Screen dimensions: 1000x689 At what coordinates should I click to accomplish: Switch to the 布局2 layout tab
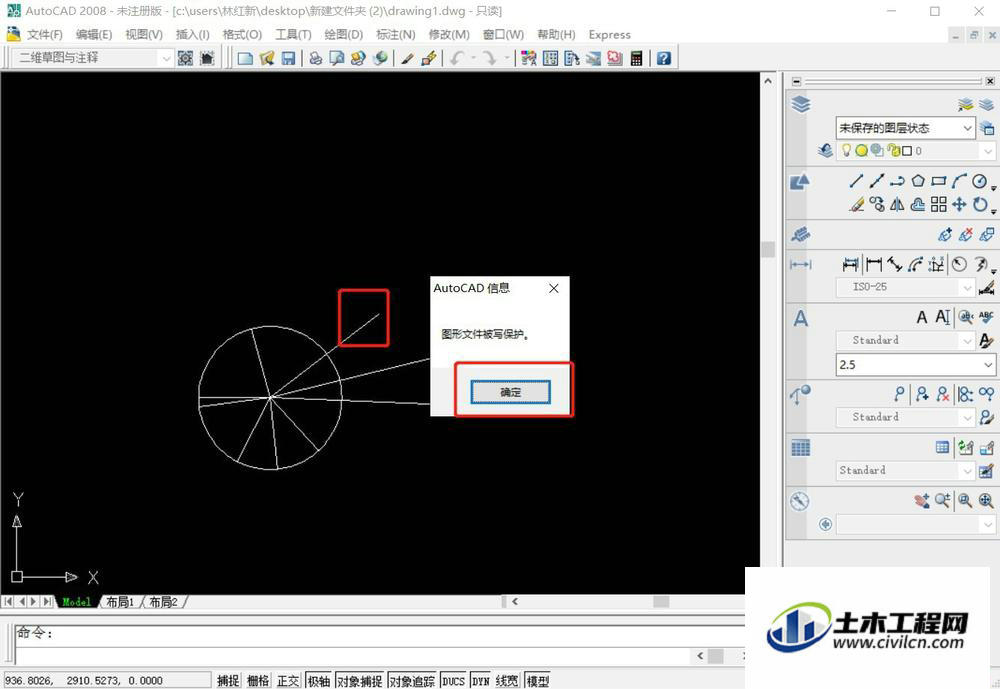[163, 602]
